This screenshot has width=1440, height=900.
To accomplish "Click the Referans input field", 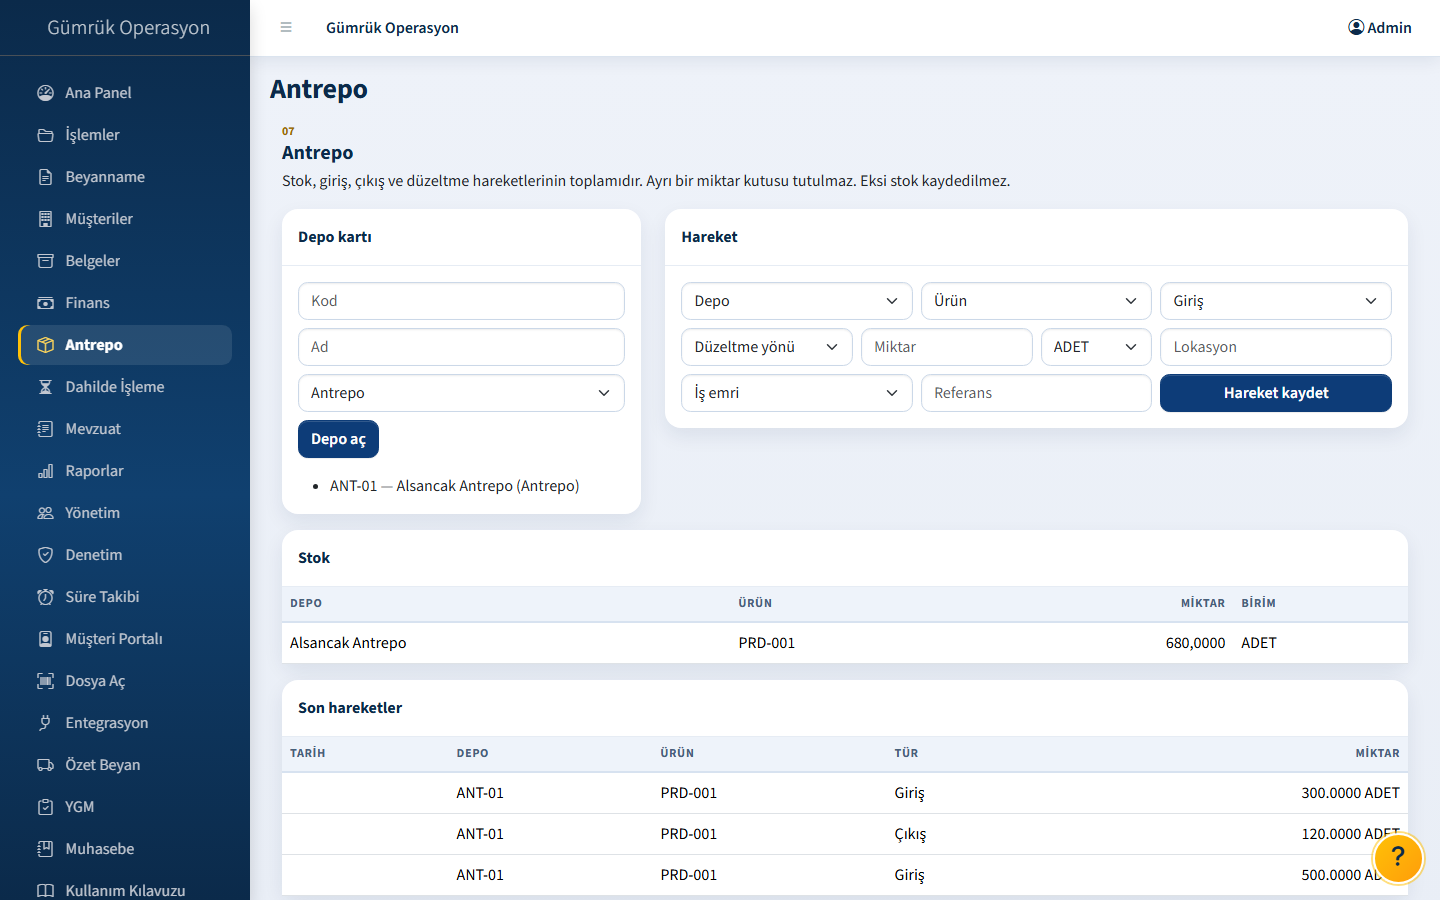I will click(1036, 393).
